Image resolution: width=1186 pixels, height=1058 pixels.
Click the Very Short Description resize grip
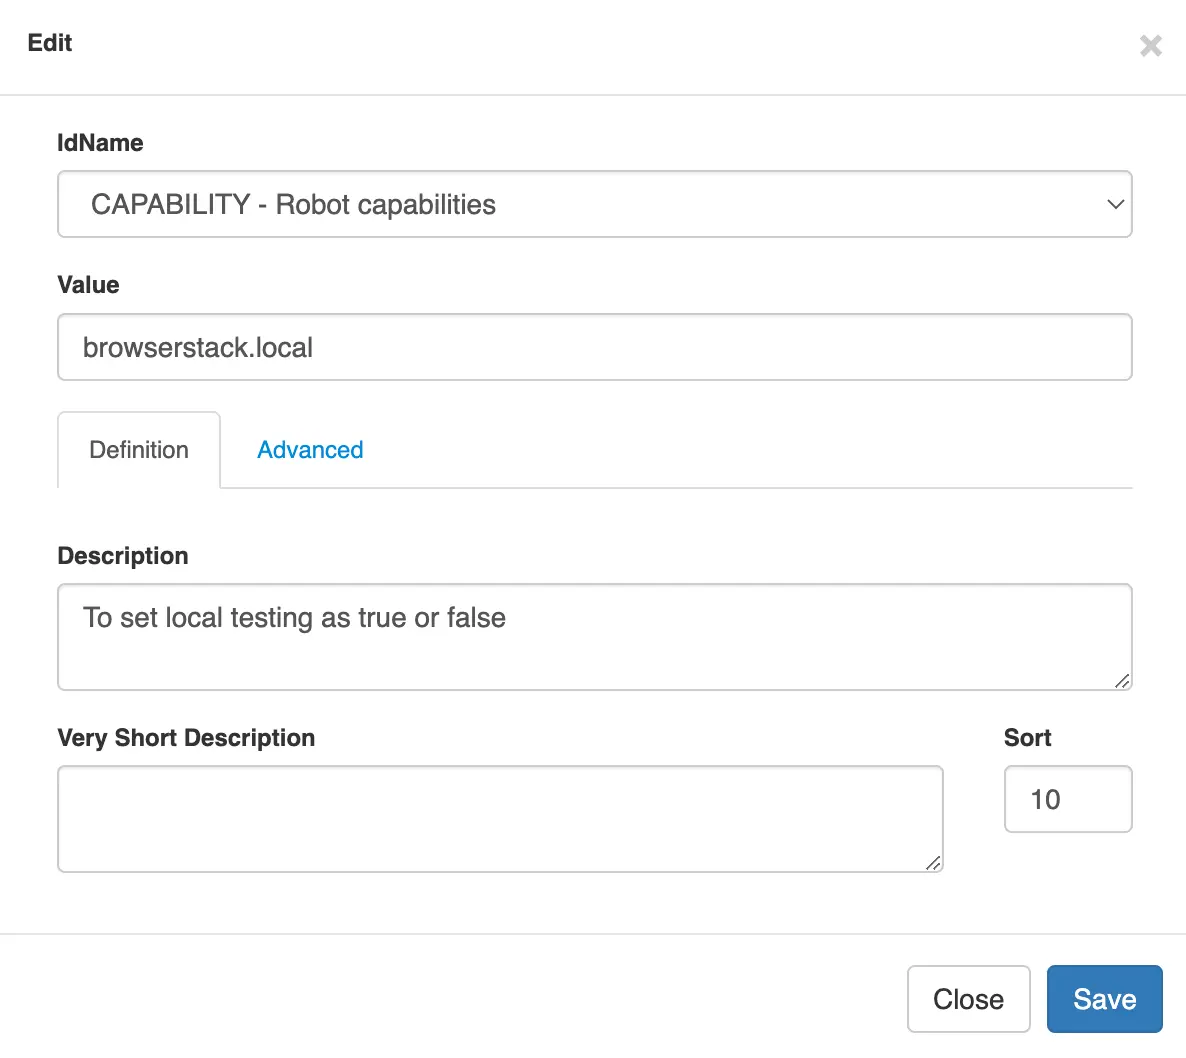(933, 863)
